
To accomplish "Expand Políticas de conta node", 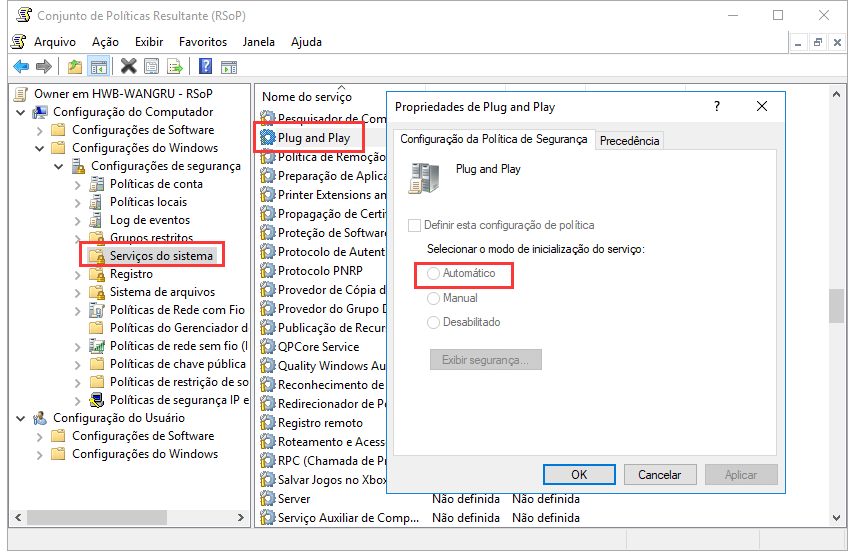I will pyautogui.click(x=77, y=184).
